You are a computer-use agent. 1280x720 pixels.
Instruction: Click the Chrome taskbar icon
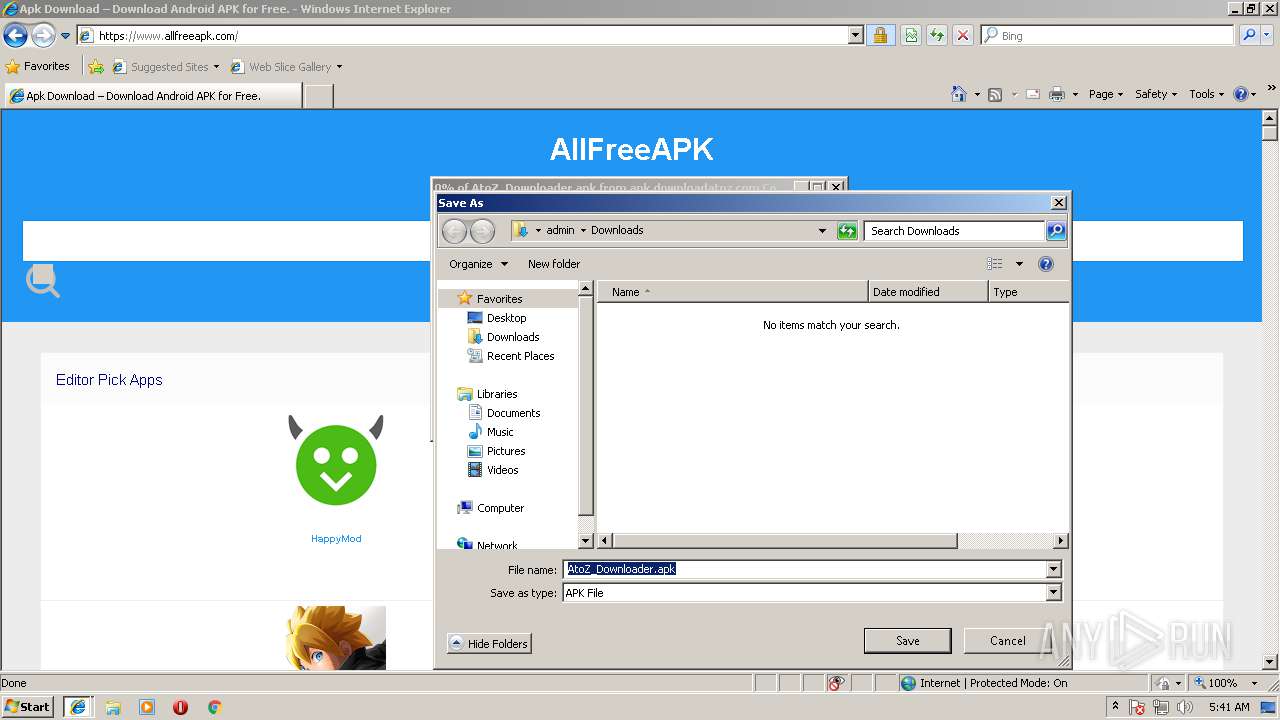pos(214,707)
